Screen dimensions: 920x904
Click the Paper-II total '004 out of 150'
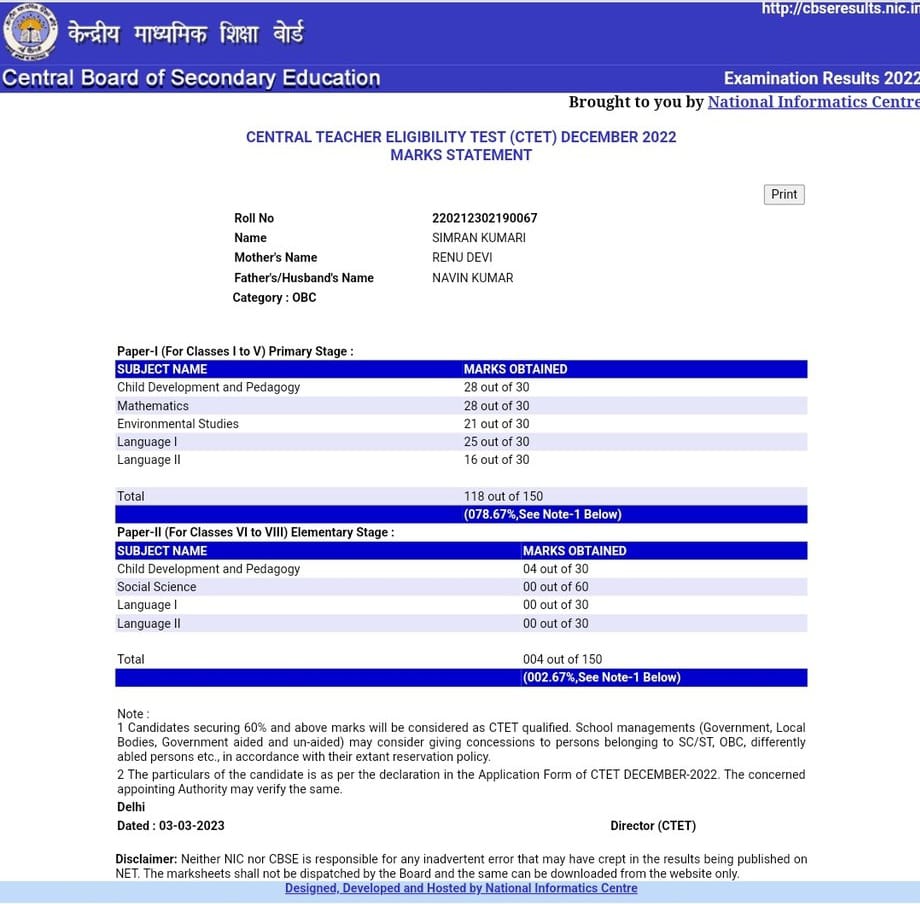click(x=563, y=659)
